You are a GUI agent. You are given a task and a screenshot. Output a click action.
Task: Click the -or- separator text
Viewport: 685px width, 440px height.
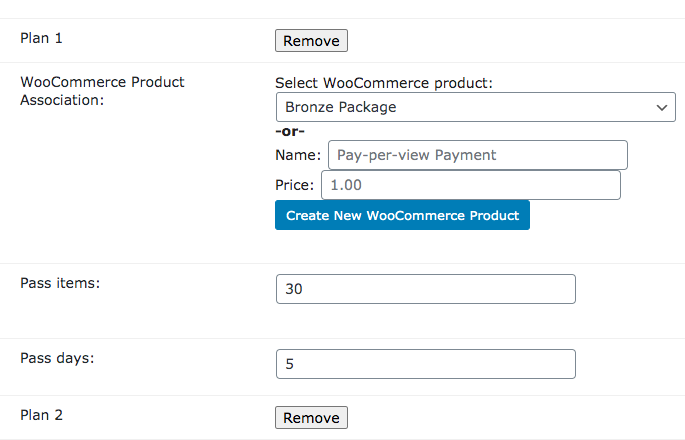pos(290,131)
